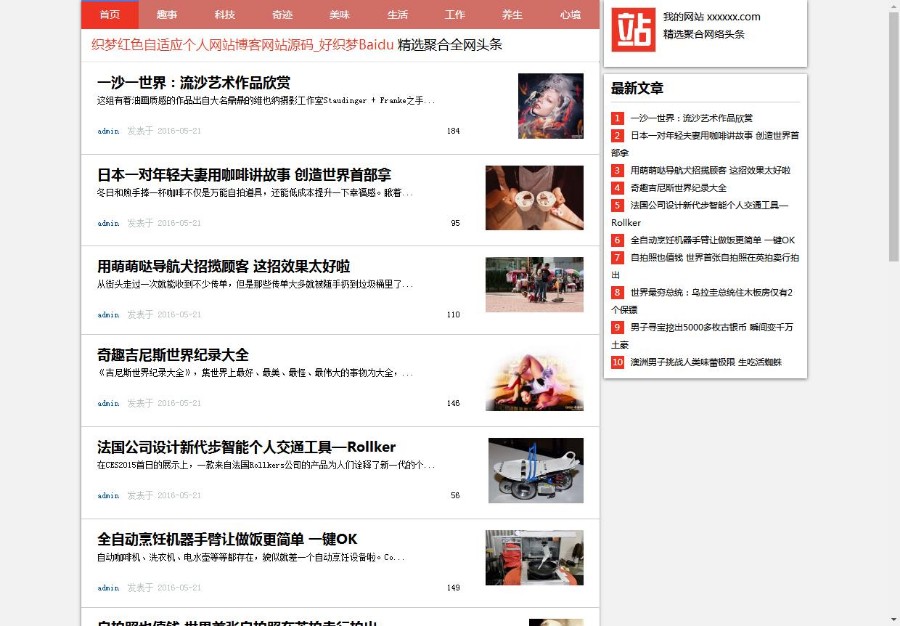Click admin author of guide dog article
The height and width of the screenshot is (626, 900).
tap(108, 314)
